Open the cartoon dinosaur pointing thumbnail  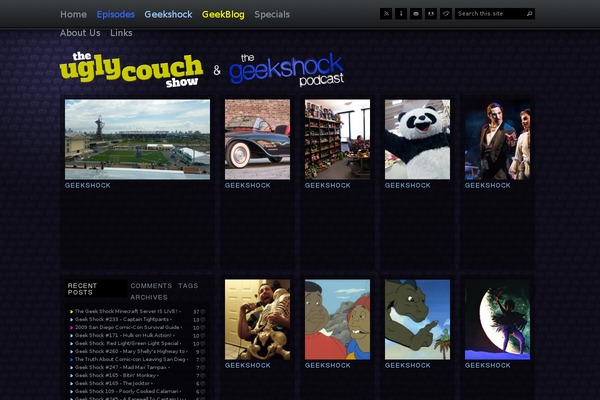pyautogui.click(x=417, y=320)
